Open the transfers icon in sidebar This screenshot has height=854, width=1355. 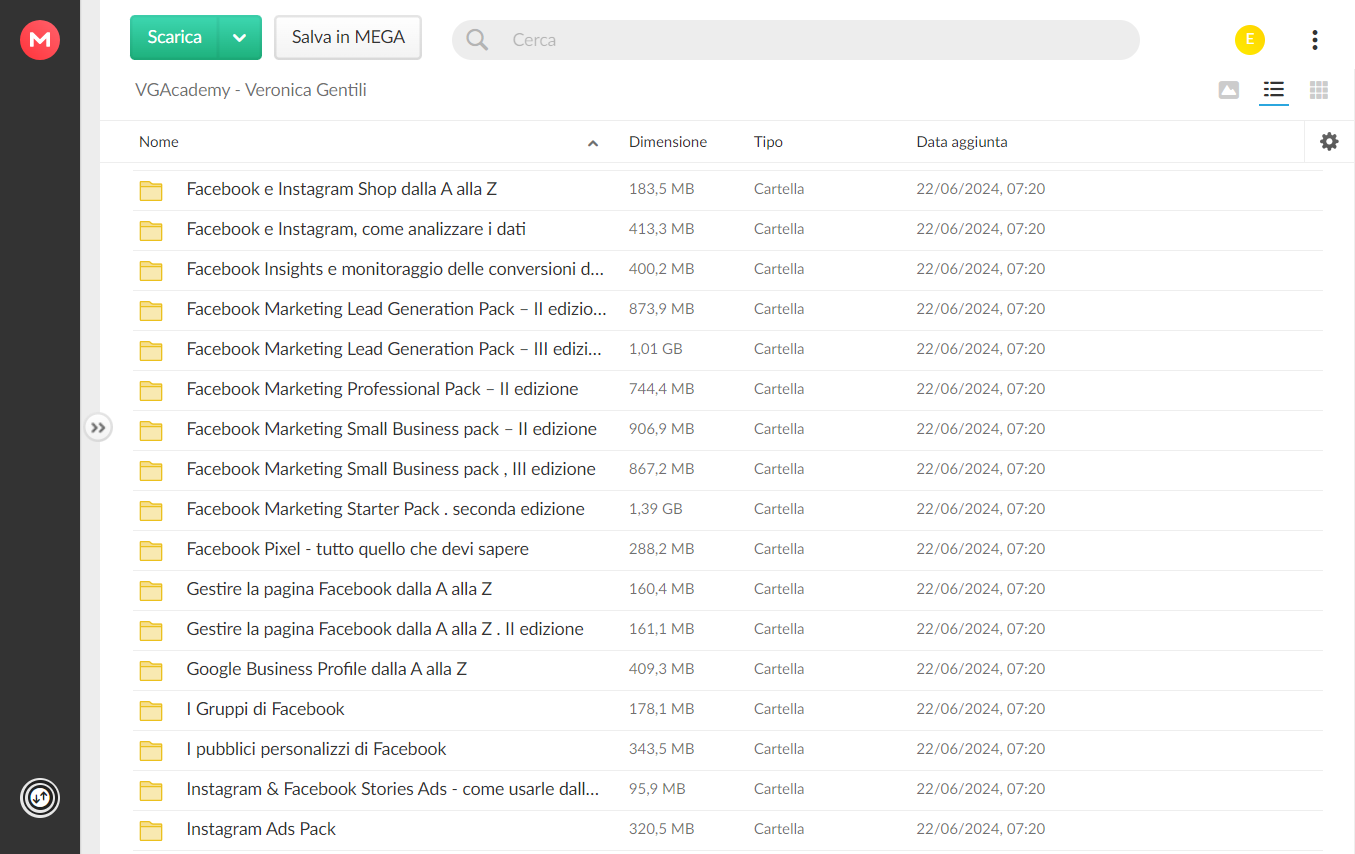[x=40, y=797]
